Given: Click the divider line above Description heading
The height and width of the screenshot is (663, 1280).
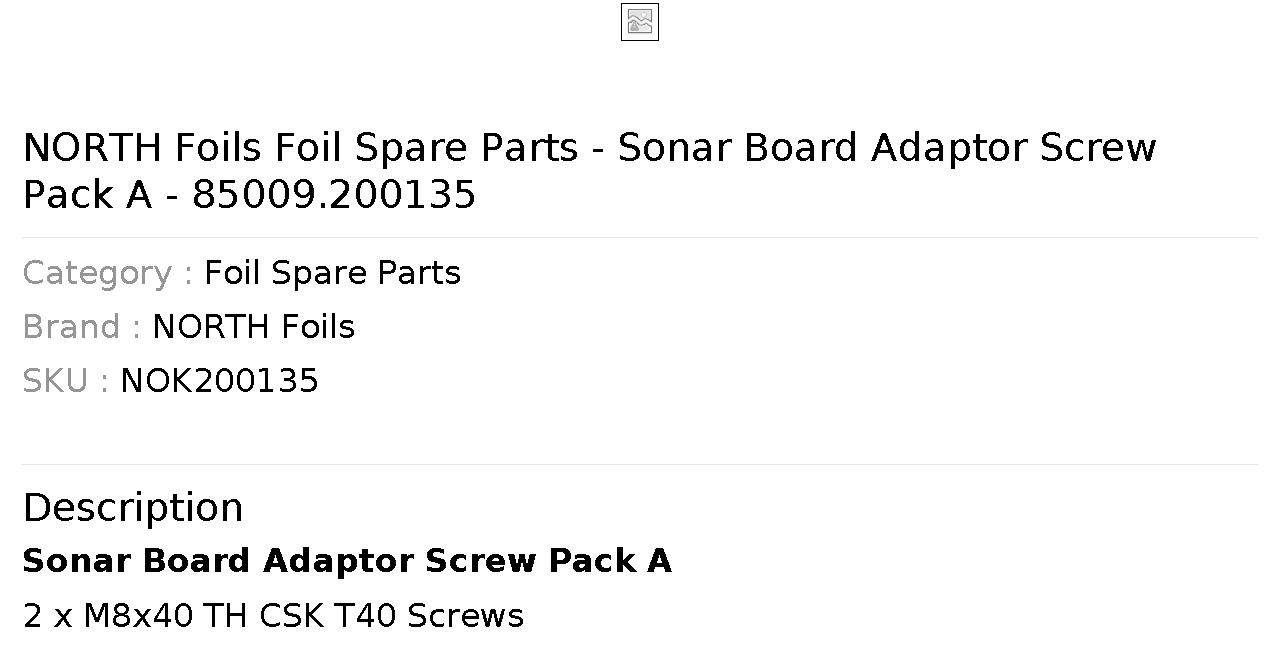Looking at the screenshot, I should pos(640,464).
